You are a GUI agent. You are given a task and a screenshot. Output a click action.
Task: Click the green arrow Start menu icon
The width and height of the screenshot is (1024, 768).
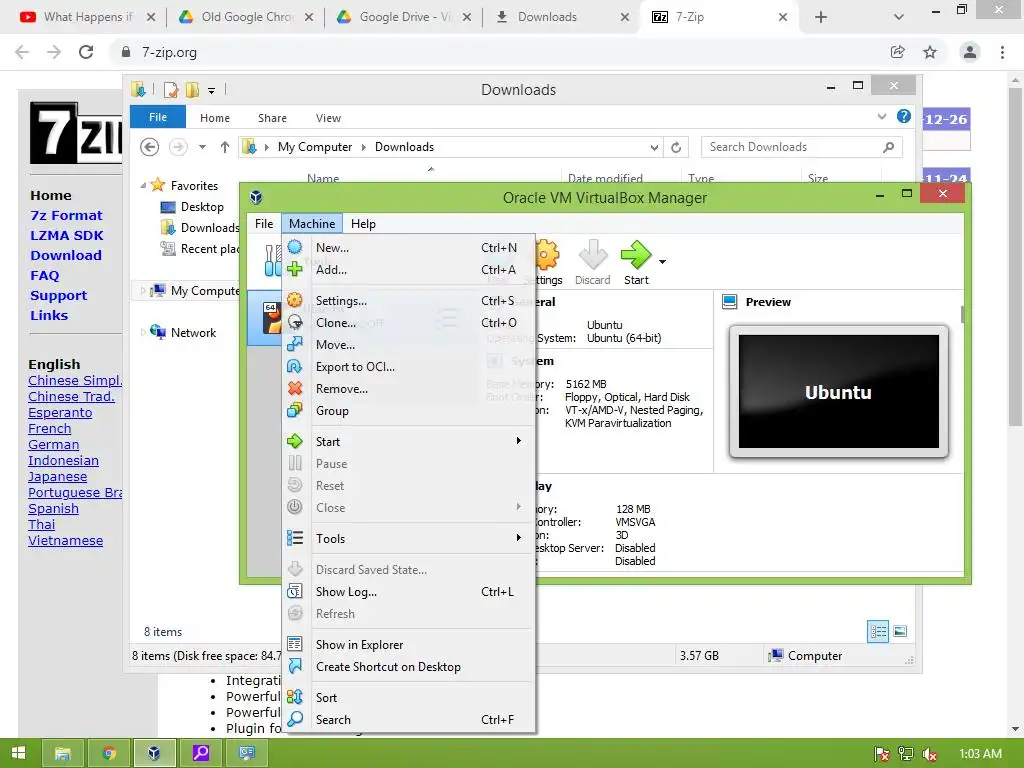[295, 441]
